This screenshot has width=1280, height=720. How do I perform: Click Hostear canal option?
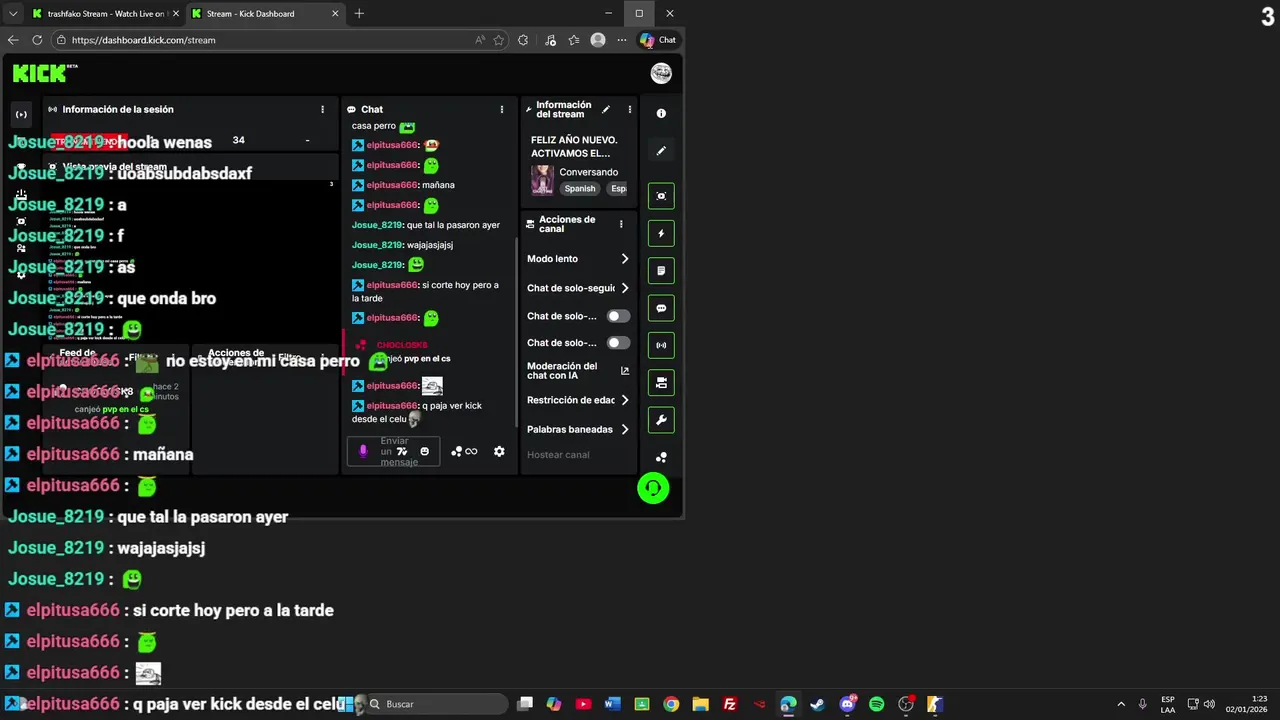tap(558, 455)
